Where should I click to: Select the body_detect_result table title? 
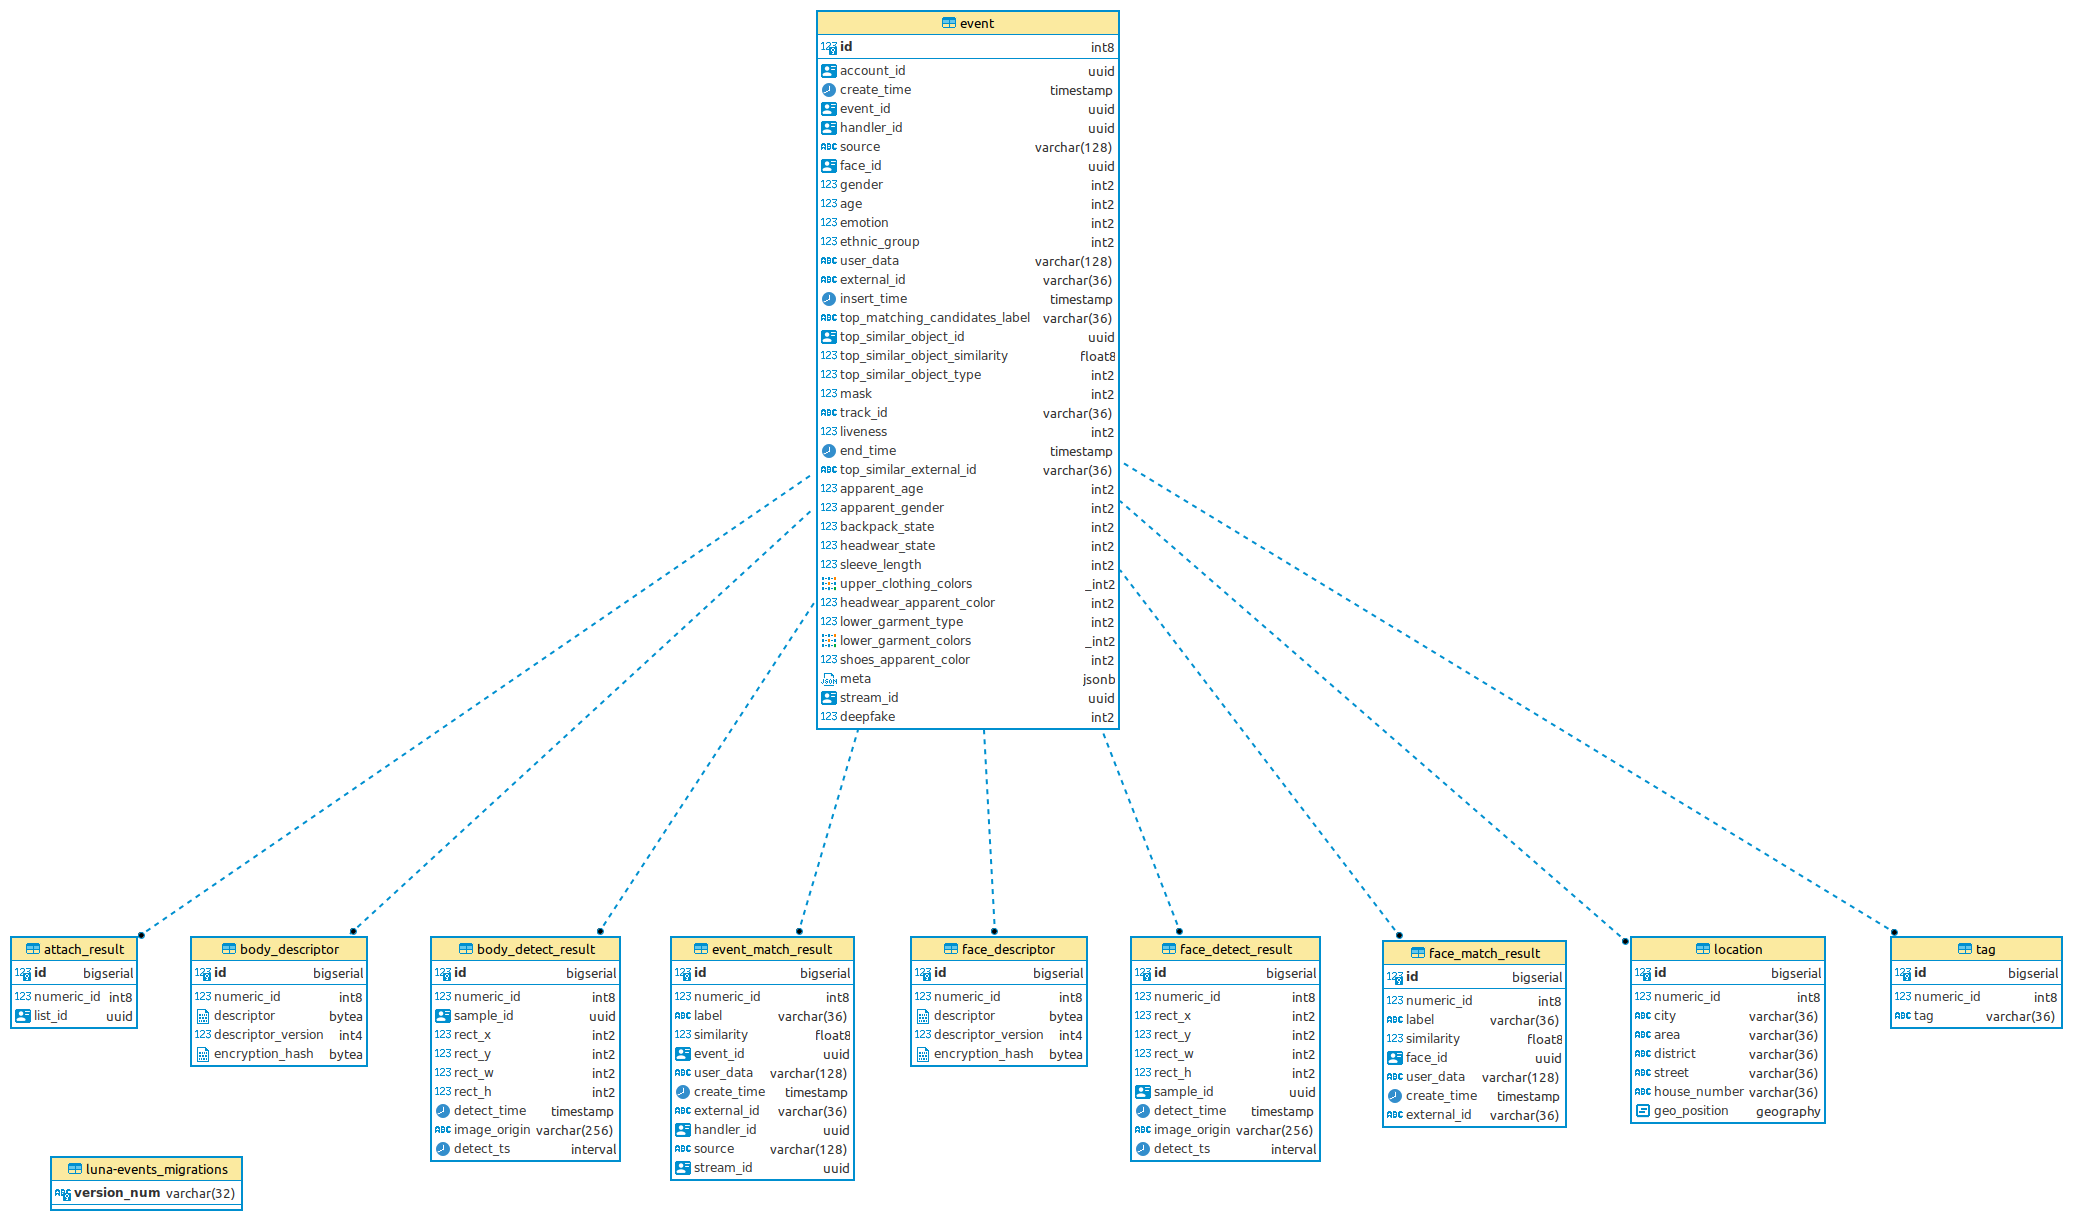[536, 949]
